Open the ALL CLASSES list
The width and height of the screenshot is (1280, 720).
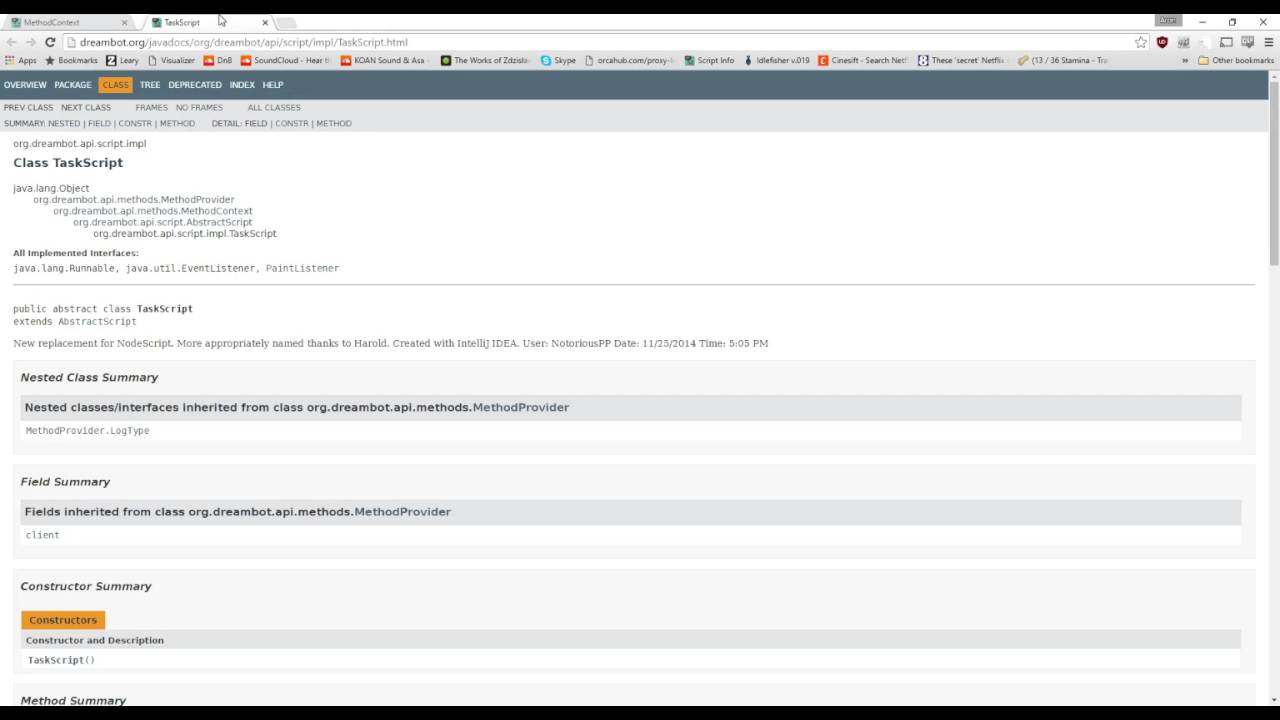click(274, 107)
